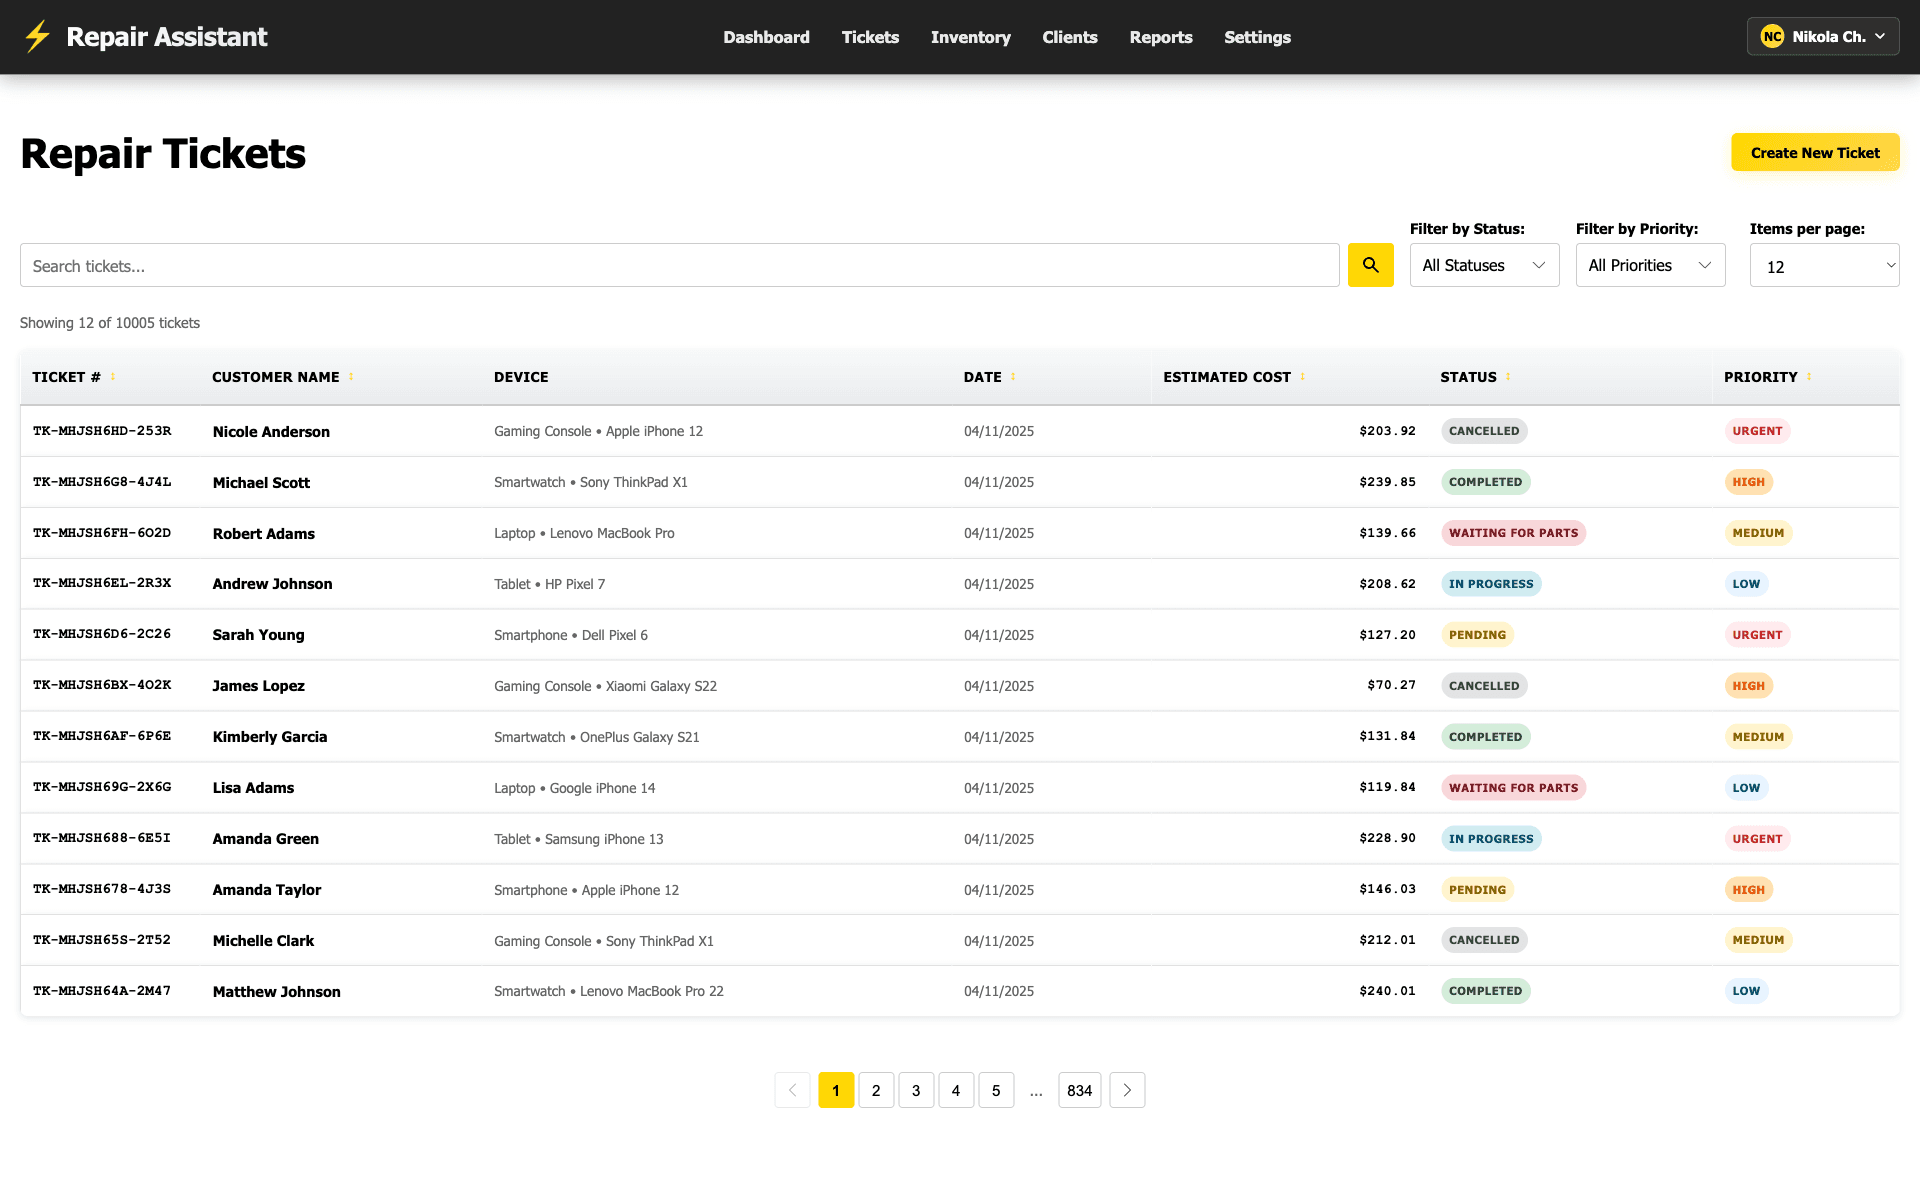Open the Tickets navigation menu

coord(870,37)
